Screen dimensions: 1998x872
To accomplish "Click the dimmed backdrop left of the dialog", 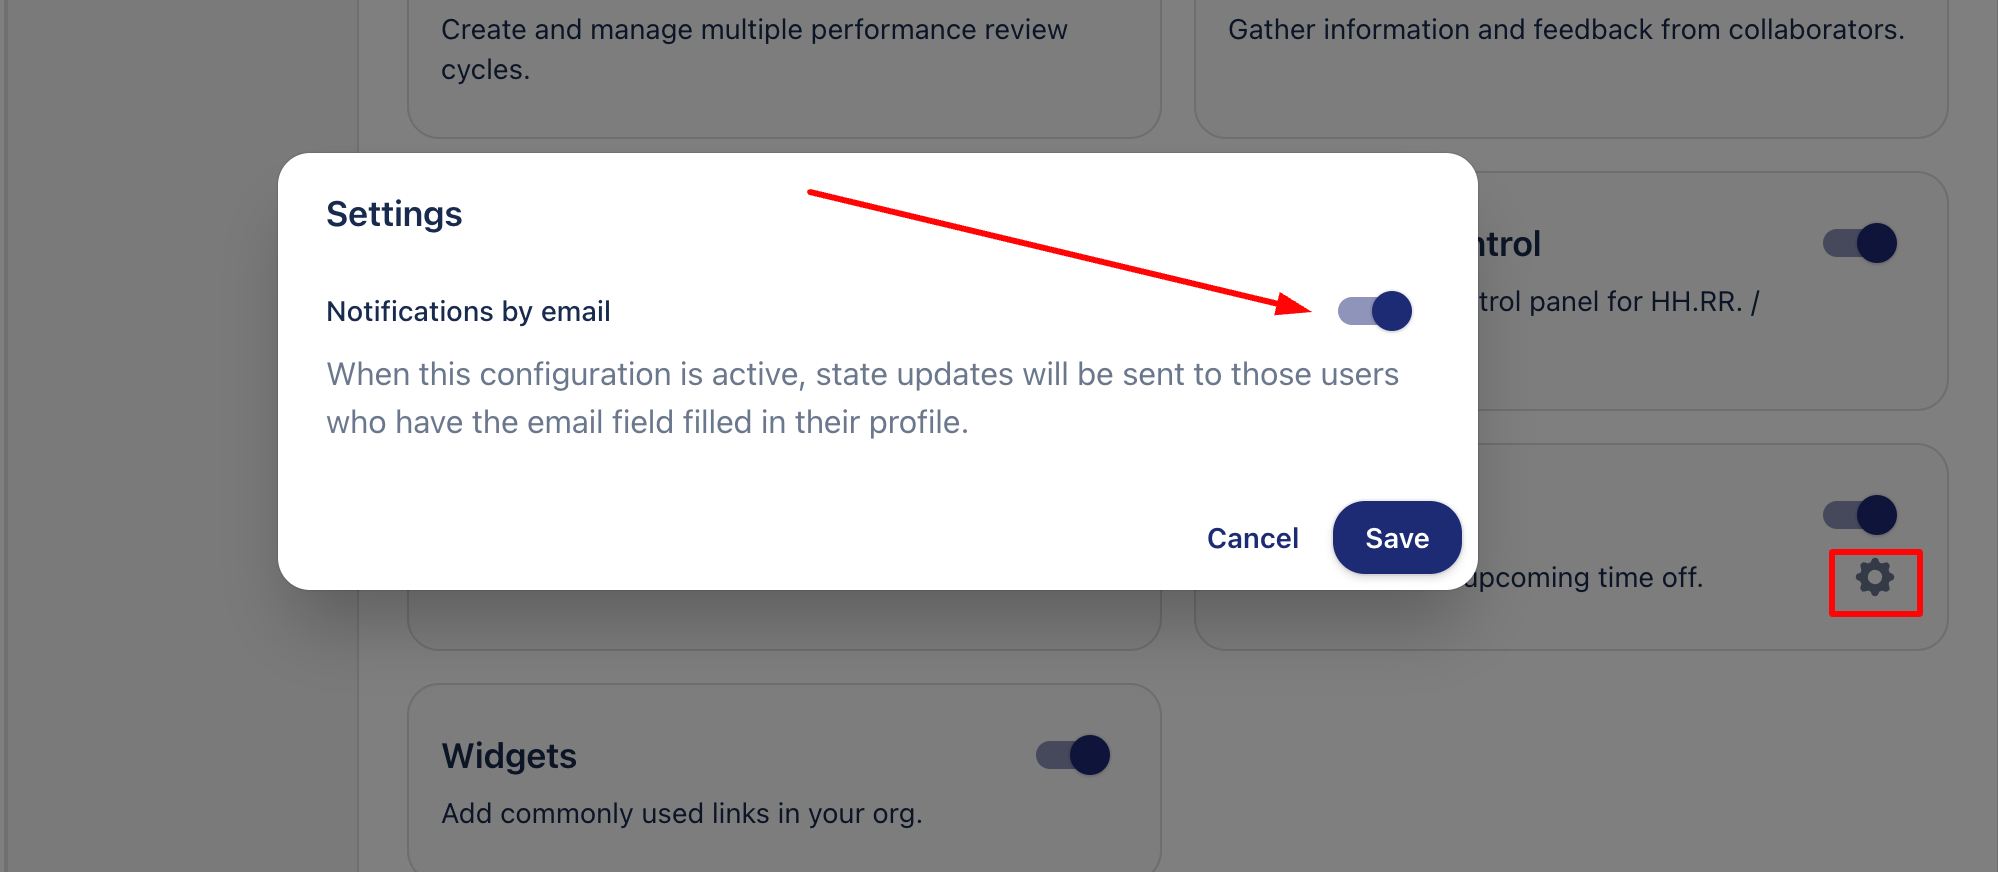I will coord(180,400).
